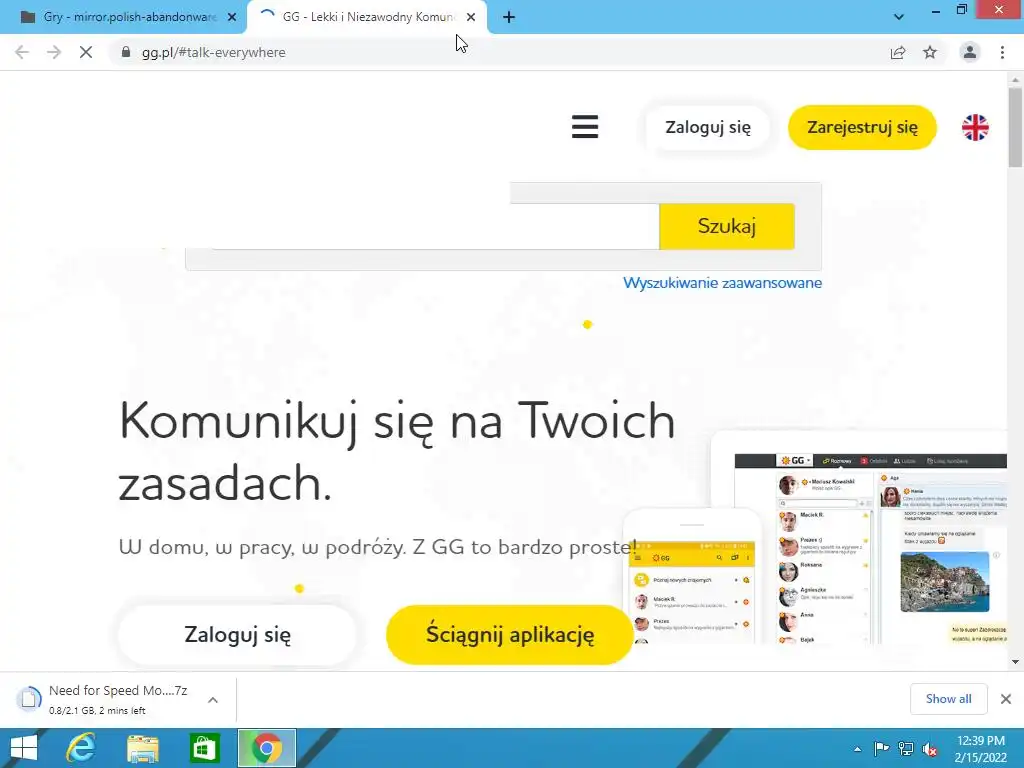Click the 0.8/2.1 GB download status text
1024x768 pixels.
coord(97,711)
